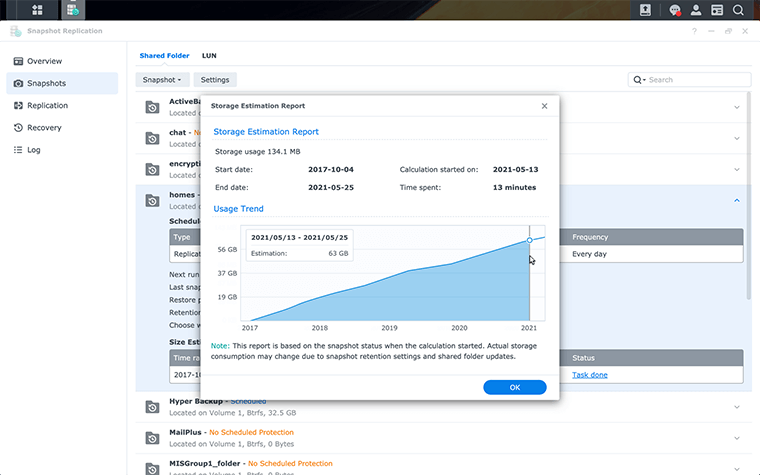
Task: Click the chat shared folder snapshot icon
Action: tap(152, 137)
